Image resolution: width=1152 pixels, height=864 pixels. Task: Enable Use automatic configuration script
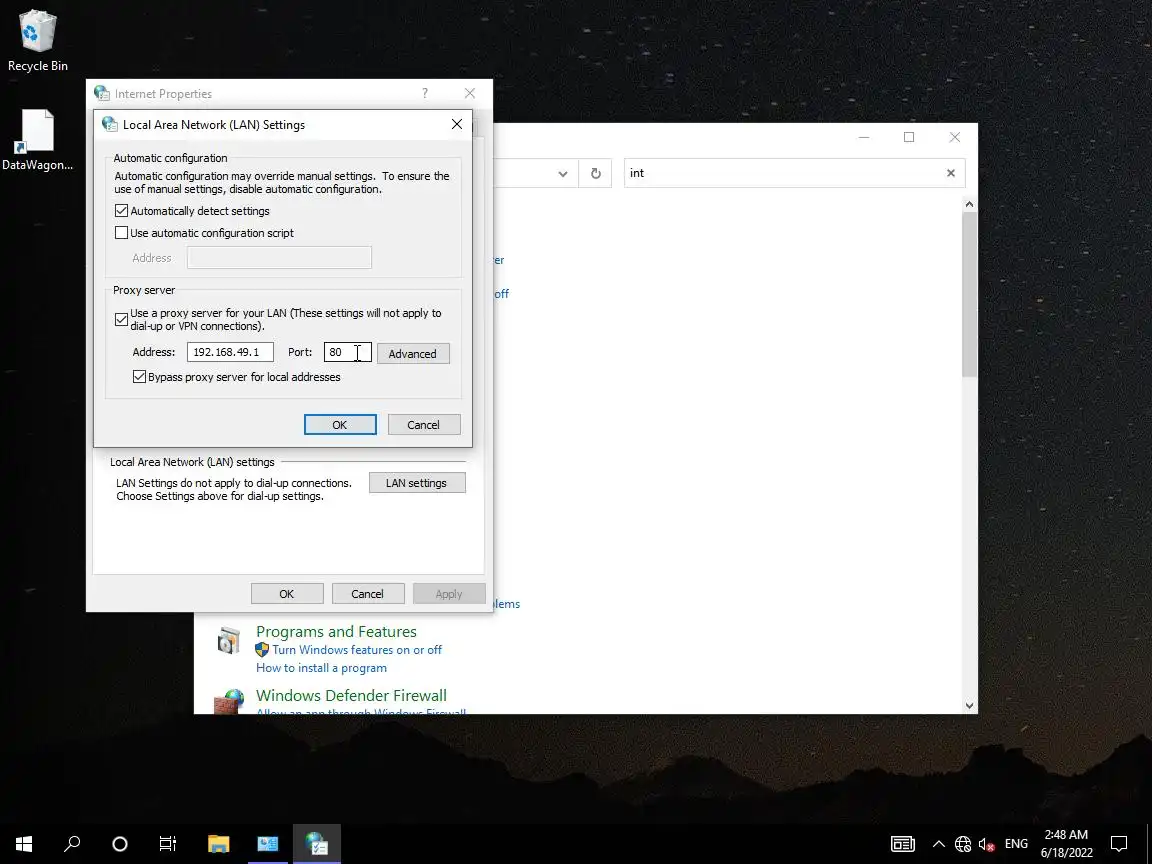[x=121, y=233]
